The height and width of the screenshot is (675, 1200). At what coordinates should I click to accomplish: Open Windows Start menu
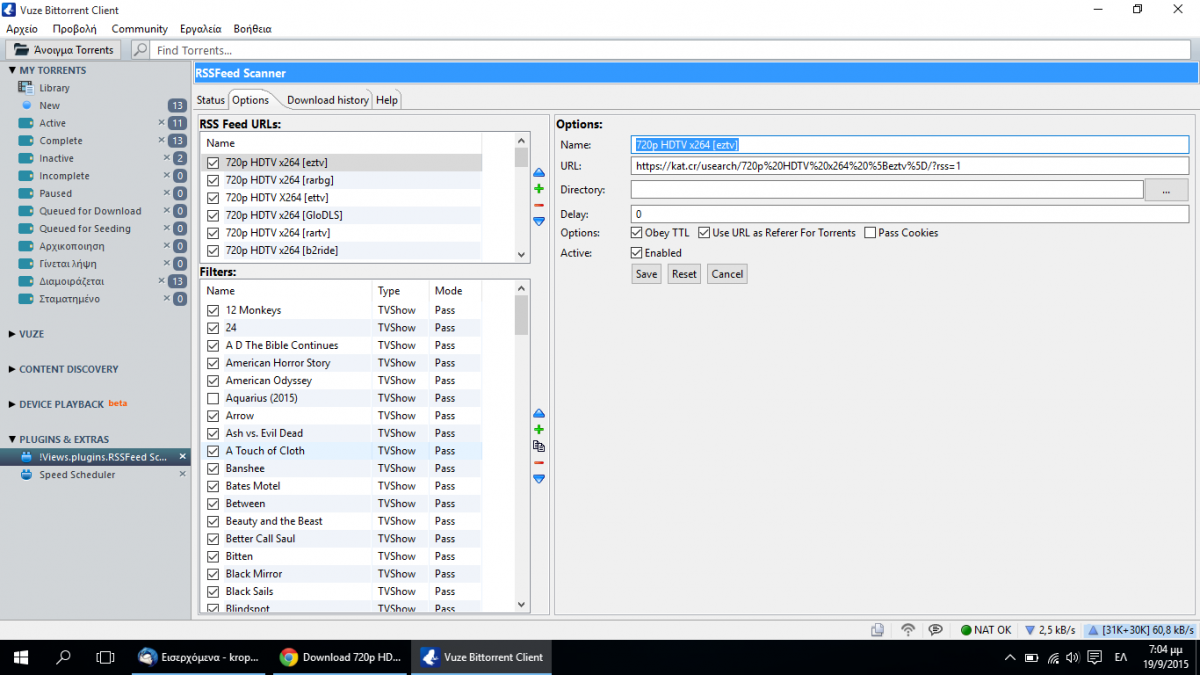click(x=22, y=657)
